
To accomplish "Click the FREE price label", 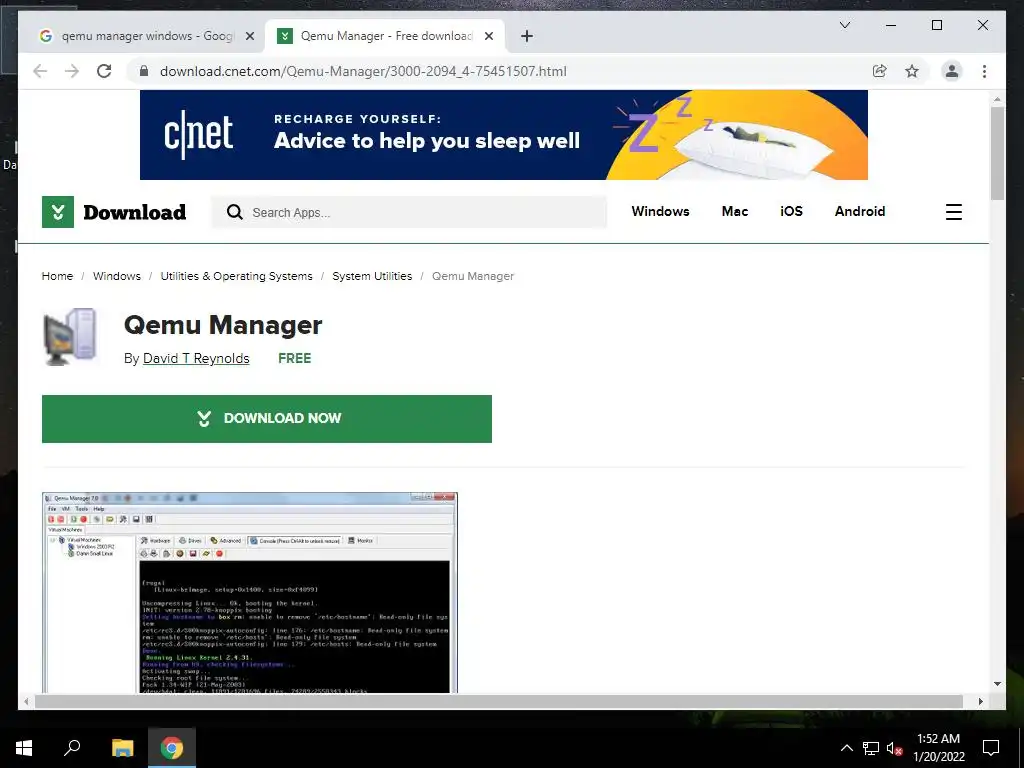I will (295, 359).
